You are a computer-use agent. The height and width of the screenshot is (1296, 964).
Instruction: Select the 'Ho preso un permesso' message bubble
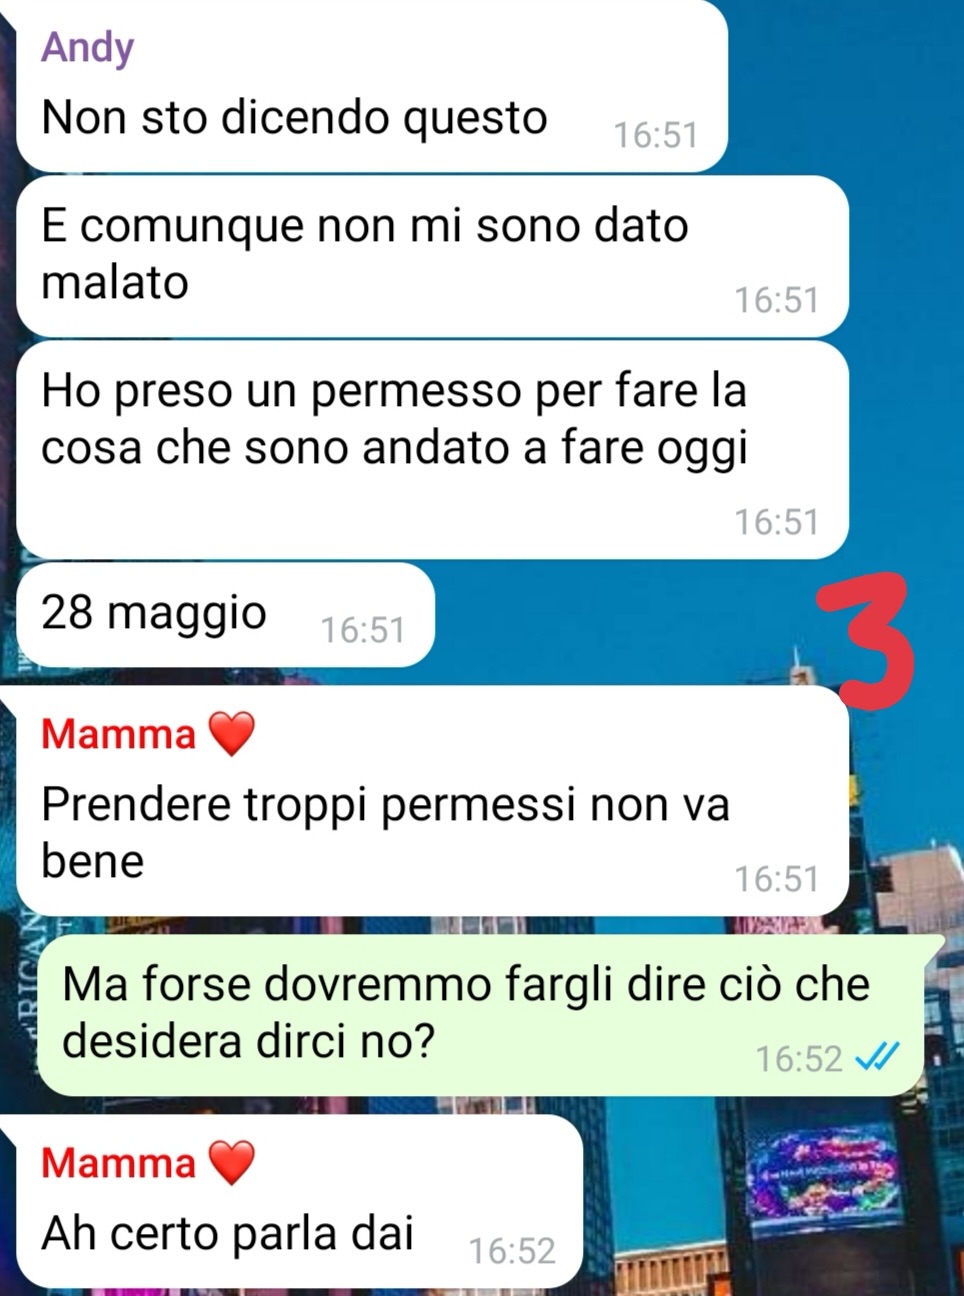pos(432,449)
